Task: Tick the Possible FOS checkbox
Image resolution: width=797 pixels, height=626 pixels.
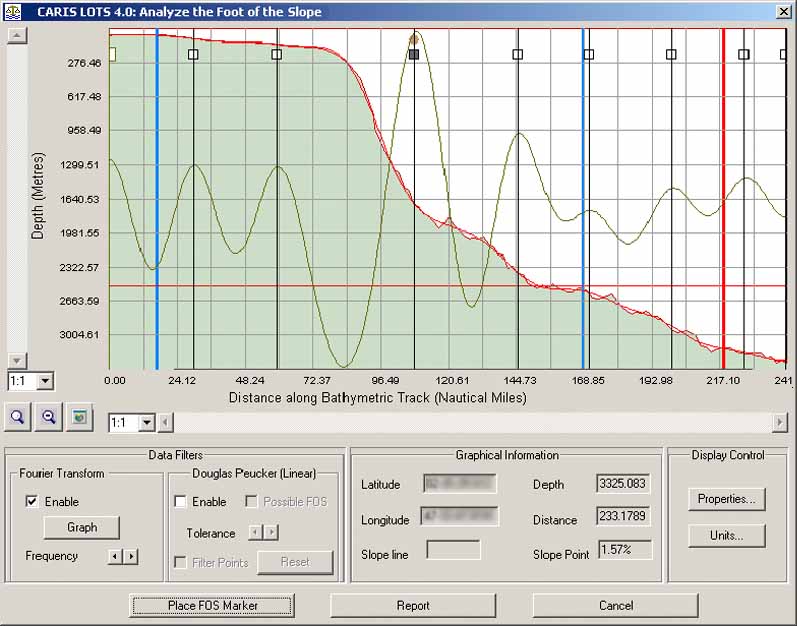Action: click(x=251, y=502)
